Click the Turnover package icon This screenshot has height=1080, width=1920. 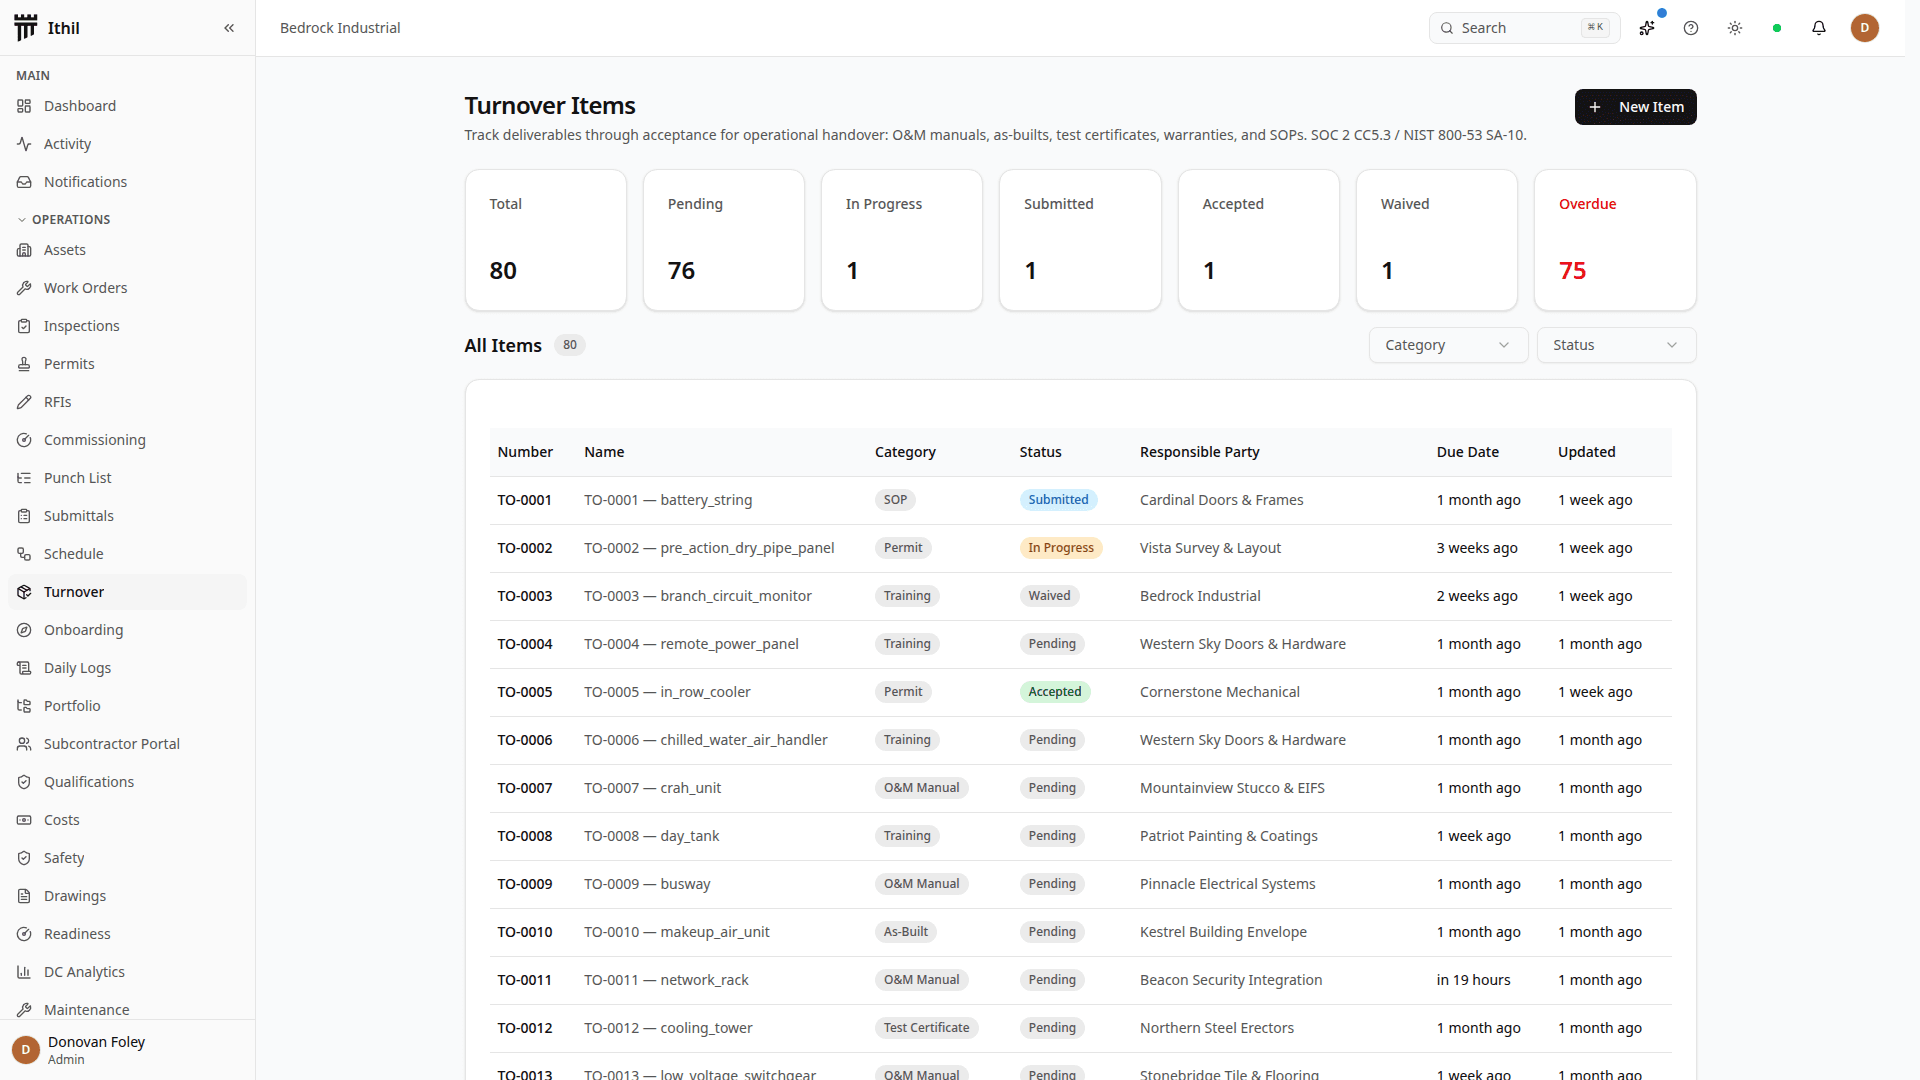pos(24,592)
